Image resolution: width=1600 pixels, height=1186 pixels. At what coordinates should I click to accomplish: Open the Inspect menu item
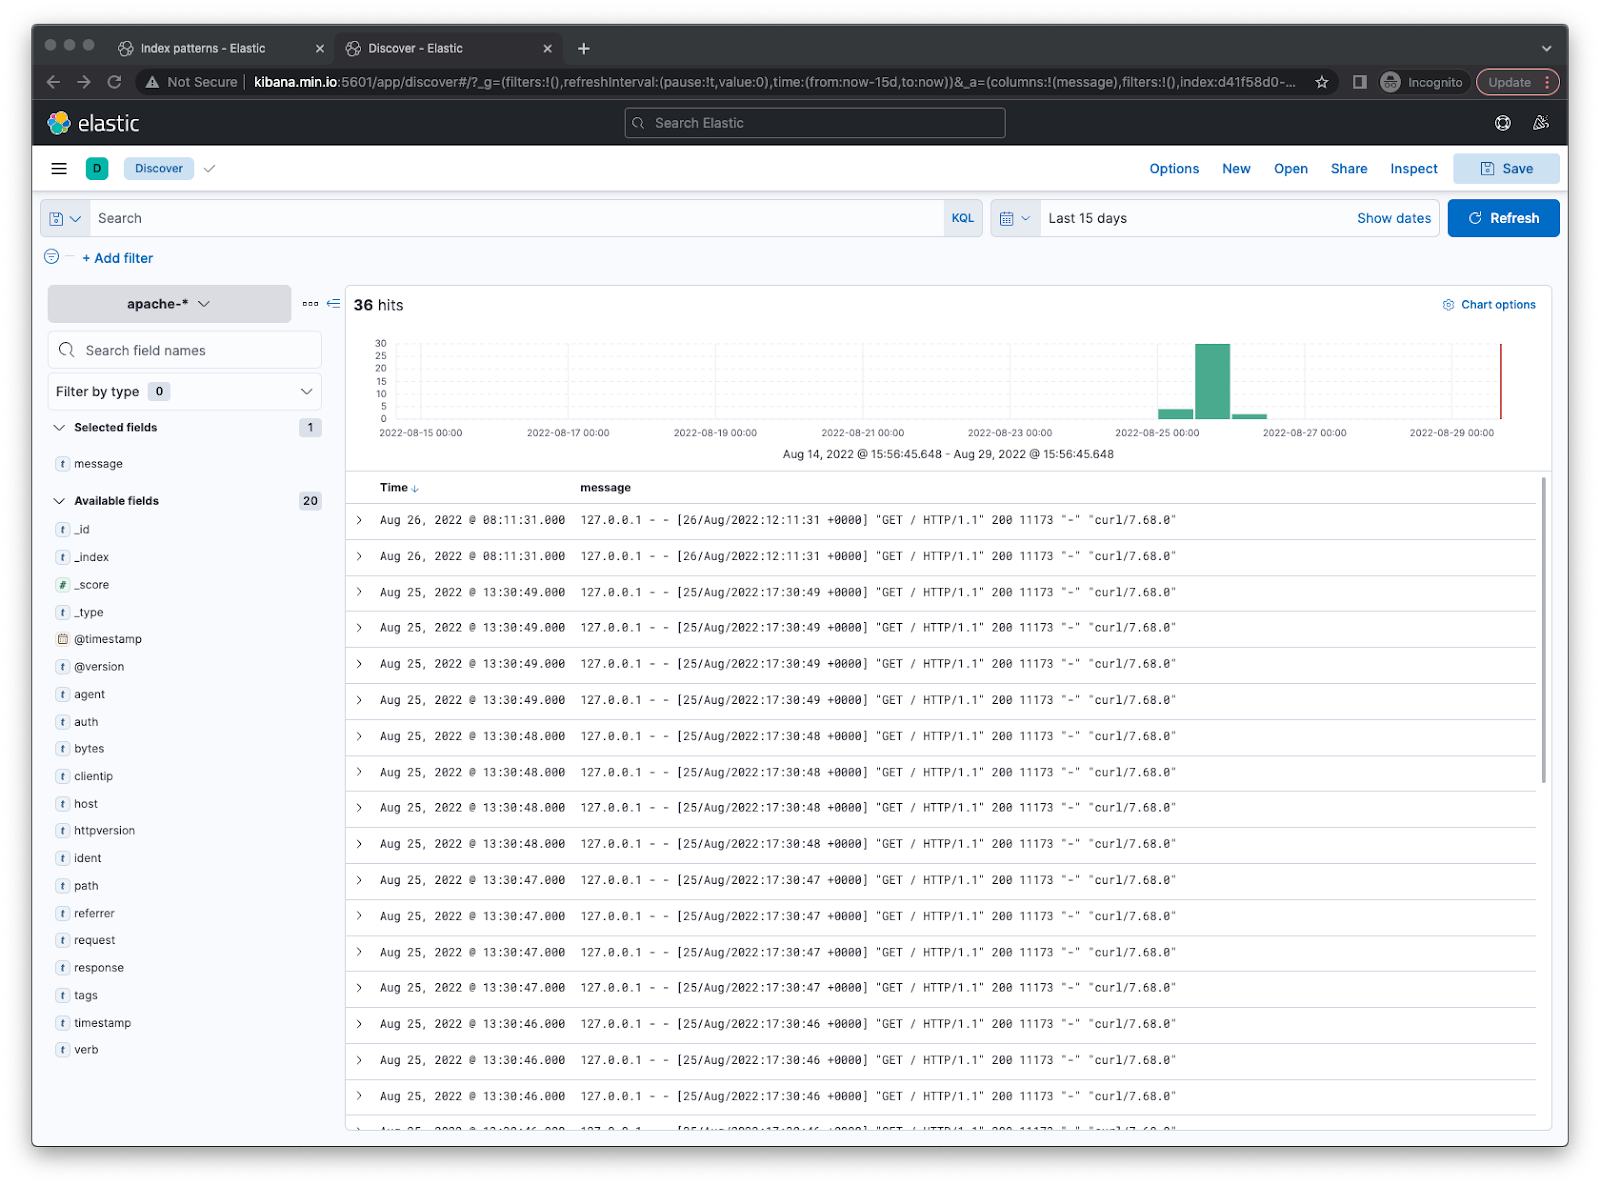[x=1413, y=169]
